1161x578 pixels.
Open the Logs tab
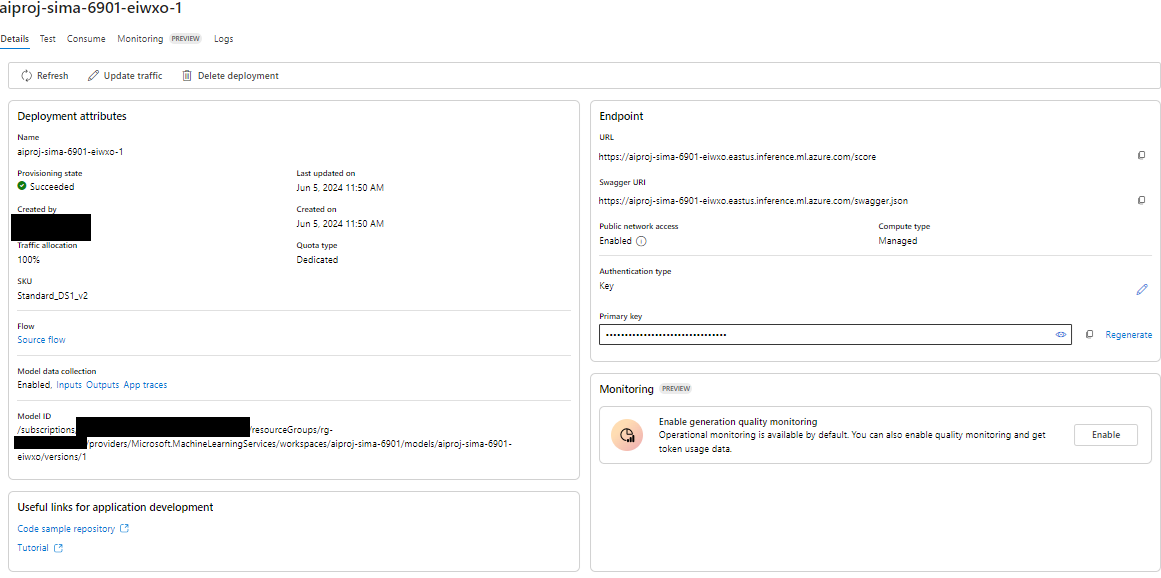click(224, 38)
